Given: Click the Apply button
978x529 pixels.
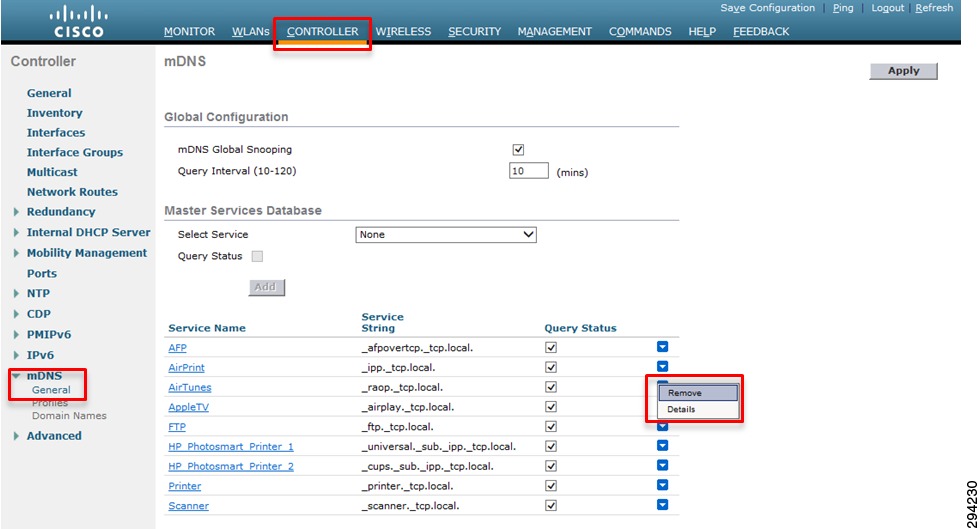Looking at the screenshot, I should coord(903,70).
